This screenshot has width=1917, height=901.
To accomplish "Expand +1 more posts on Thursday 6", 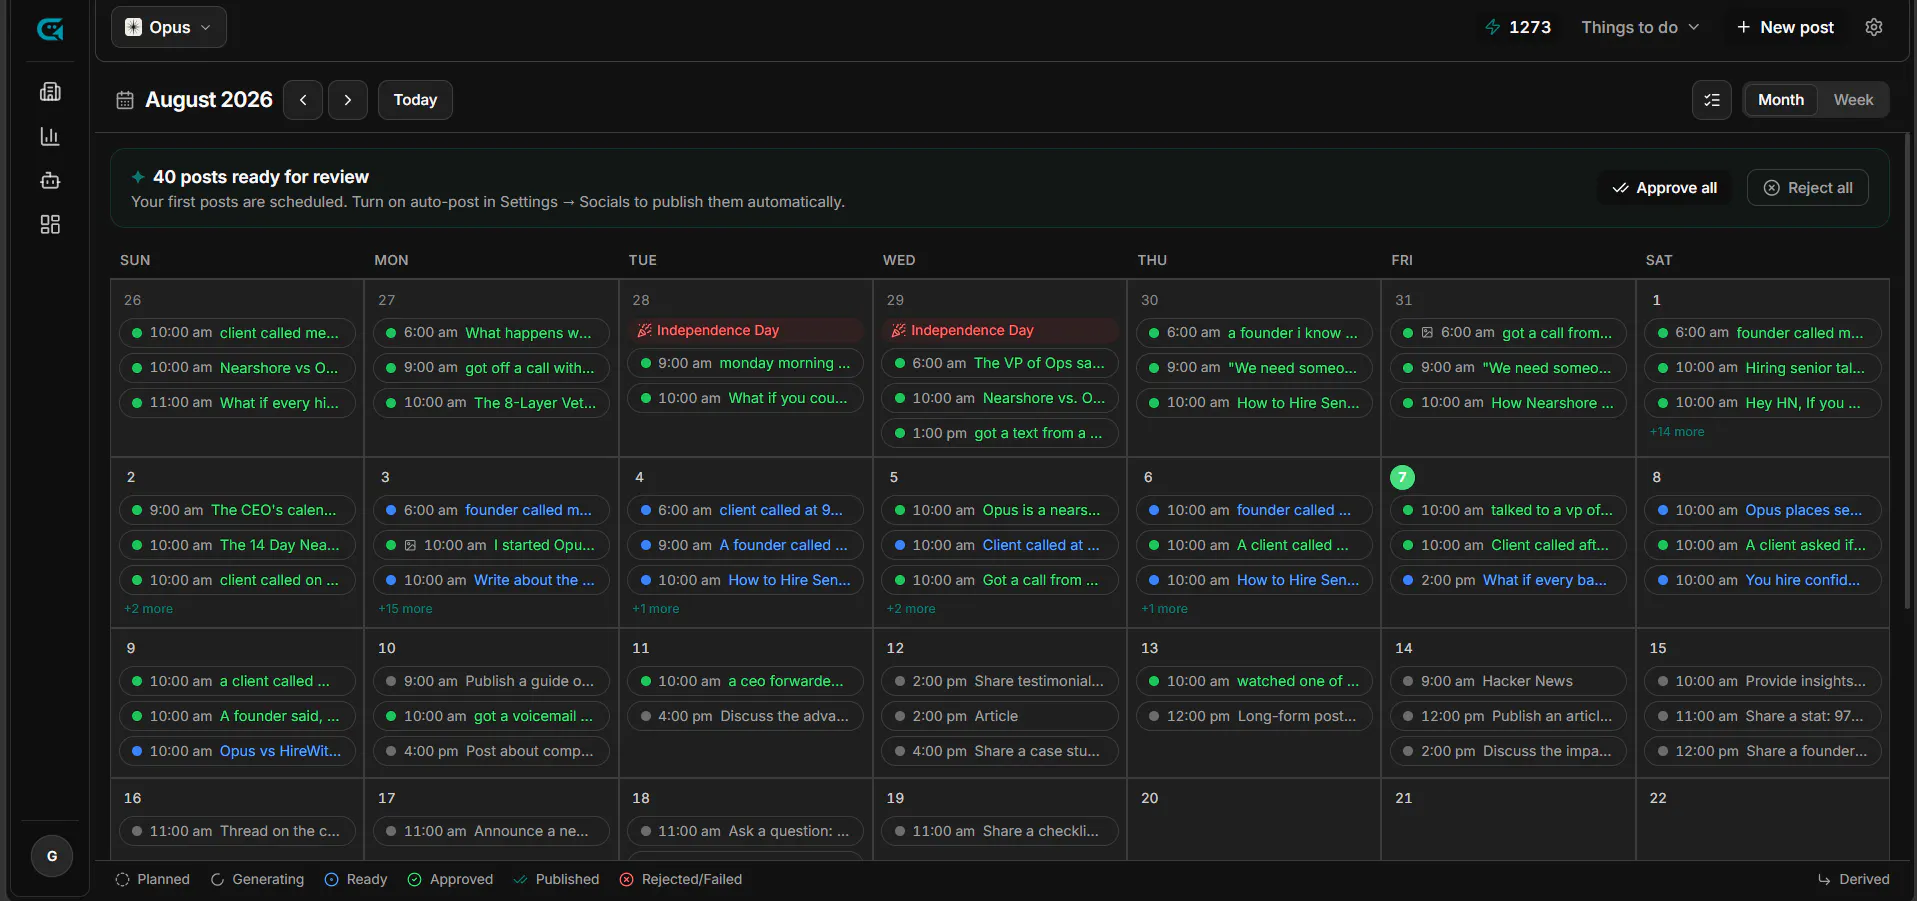I will (x=1164, y=609).
